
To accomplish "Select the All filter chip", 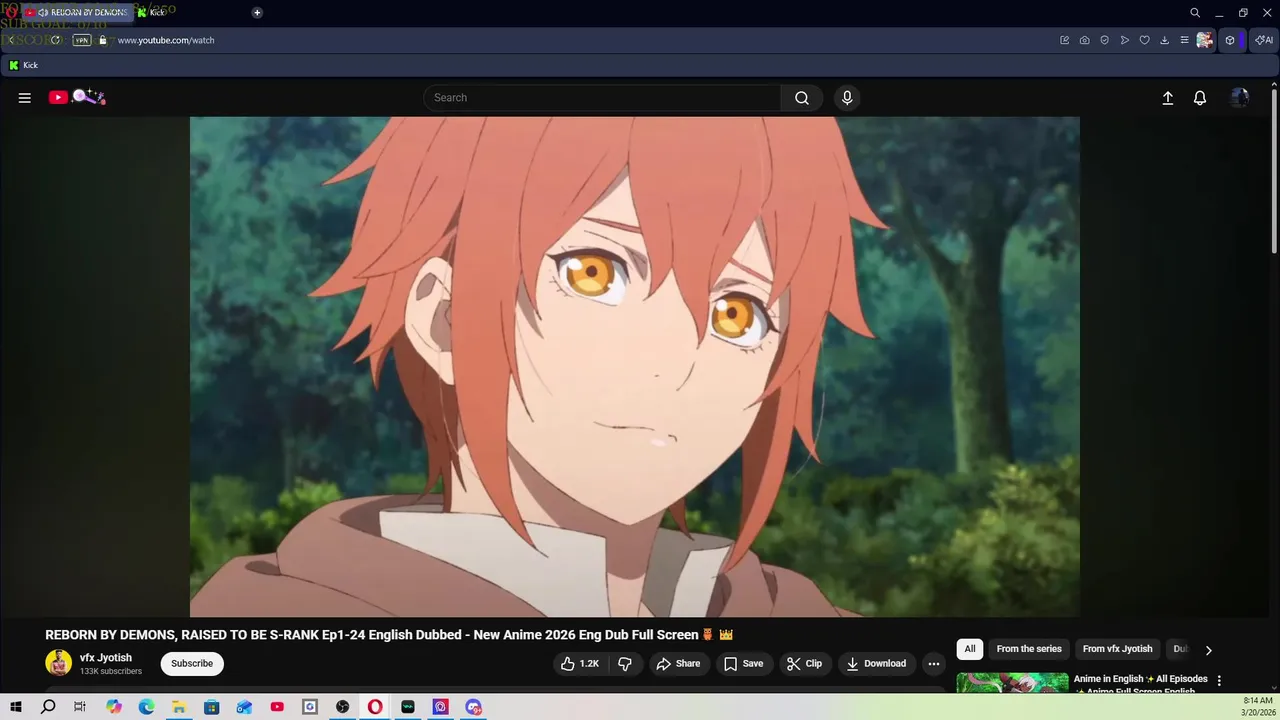I will click(970, 649).
